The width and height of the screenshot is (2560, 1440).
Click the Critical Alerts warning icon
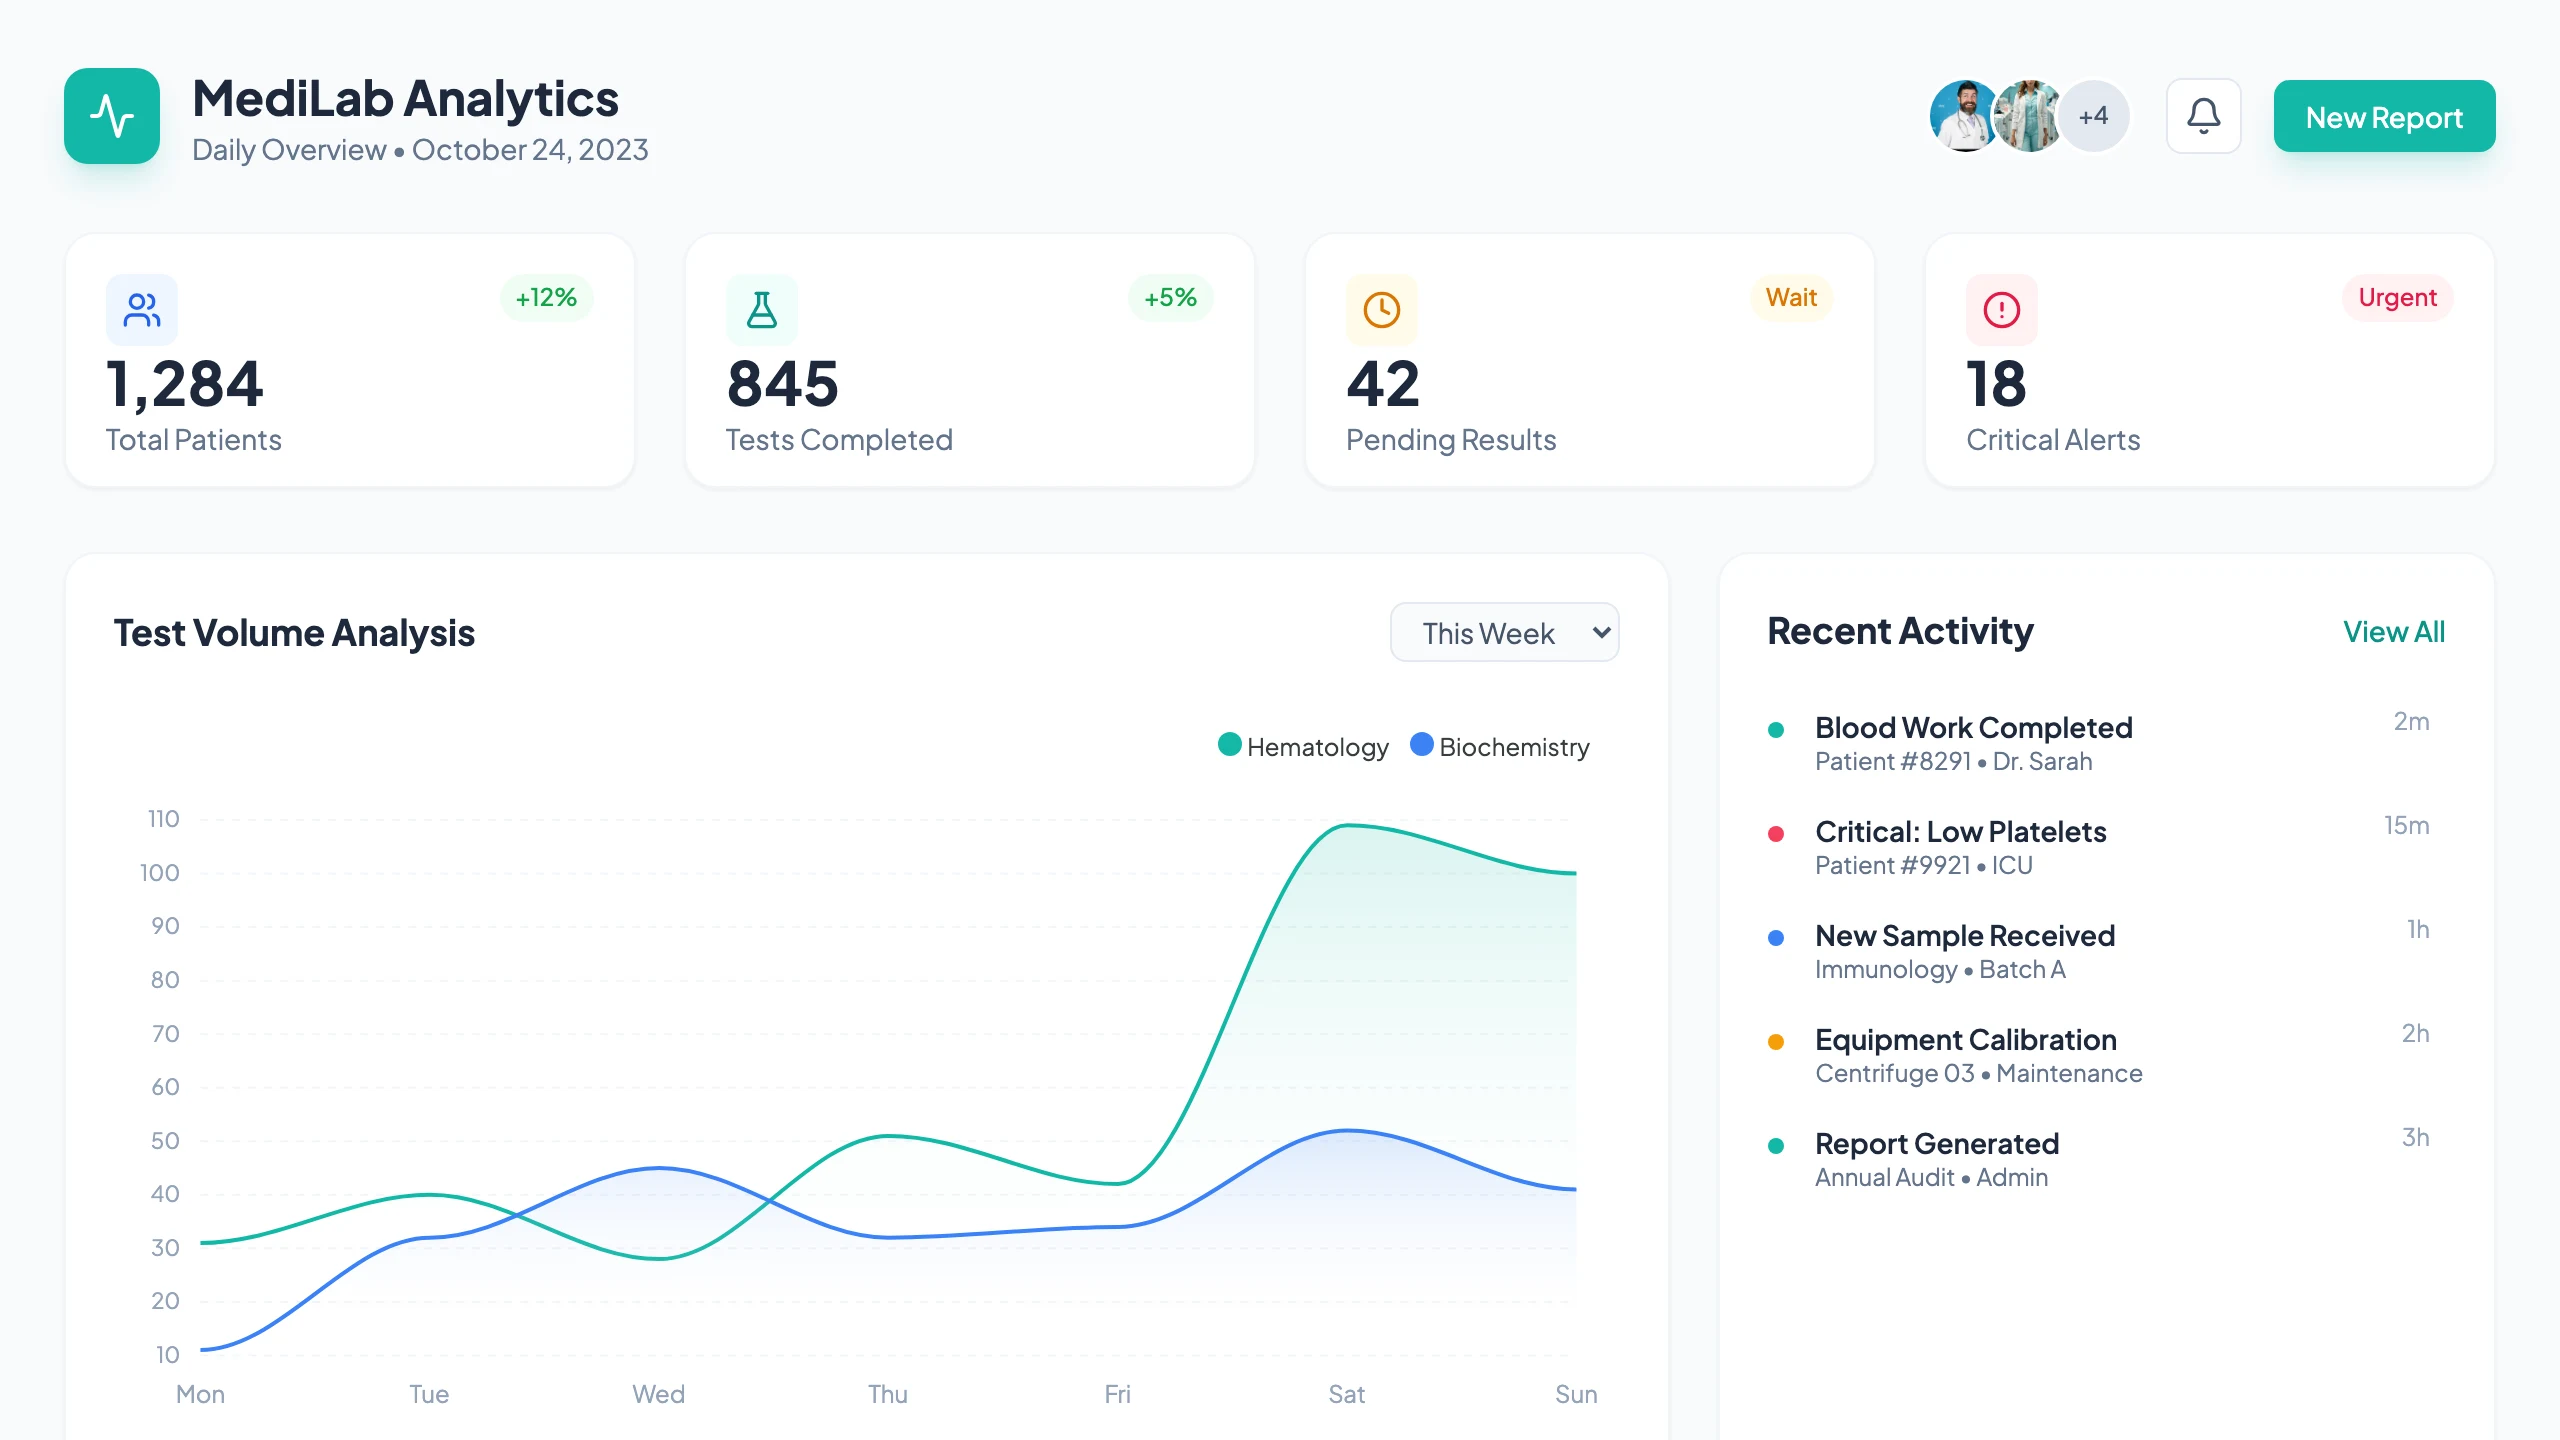point(2002,310)
